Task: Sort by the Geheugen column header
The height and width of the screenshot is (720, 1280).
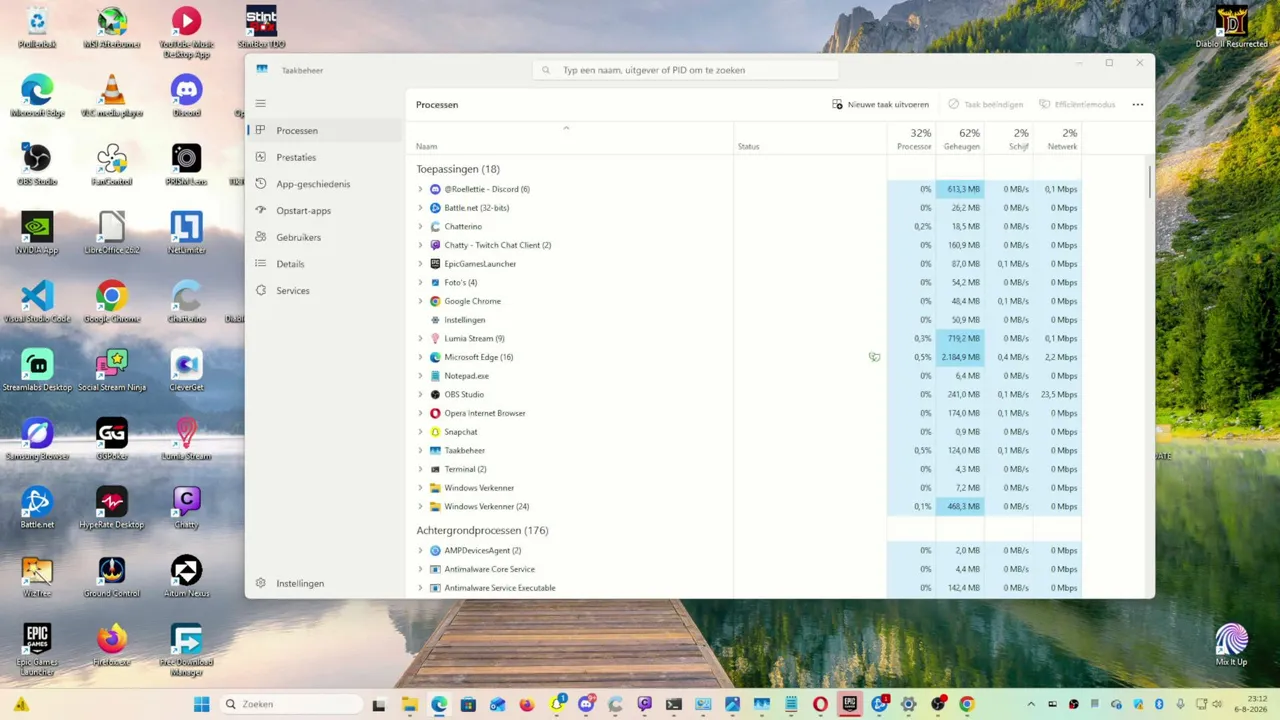Action: (x=960, y=139)
